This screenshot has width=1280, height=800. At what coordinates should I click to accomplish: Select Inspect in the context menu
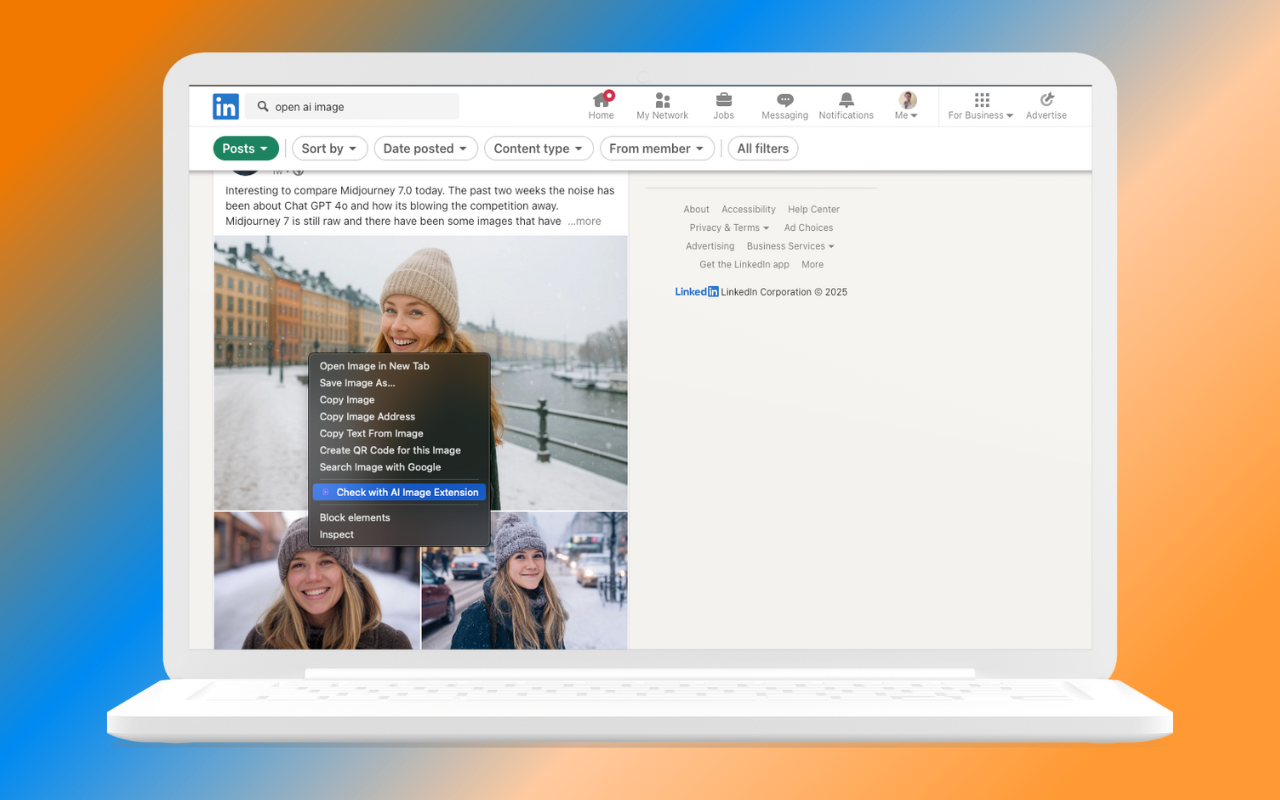click(337, 535)
